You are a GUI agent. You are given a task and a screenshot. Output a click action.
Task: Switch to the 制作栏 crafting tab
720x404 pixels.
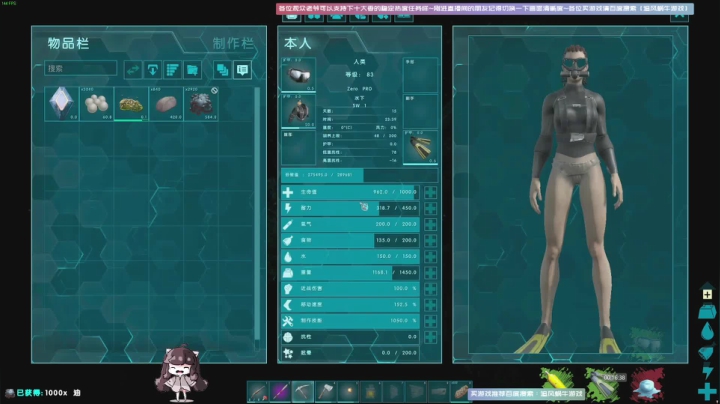pyautogui.click(x=233, y=44)
